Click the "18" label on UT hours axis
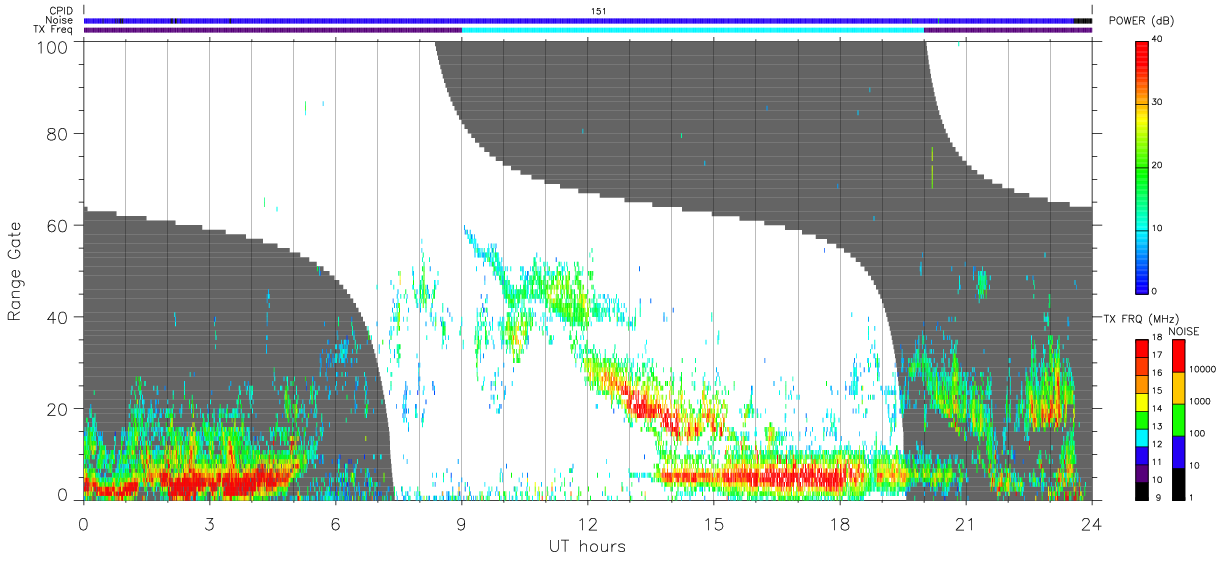 tap(839, 523)
